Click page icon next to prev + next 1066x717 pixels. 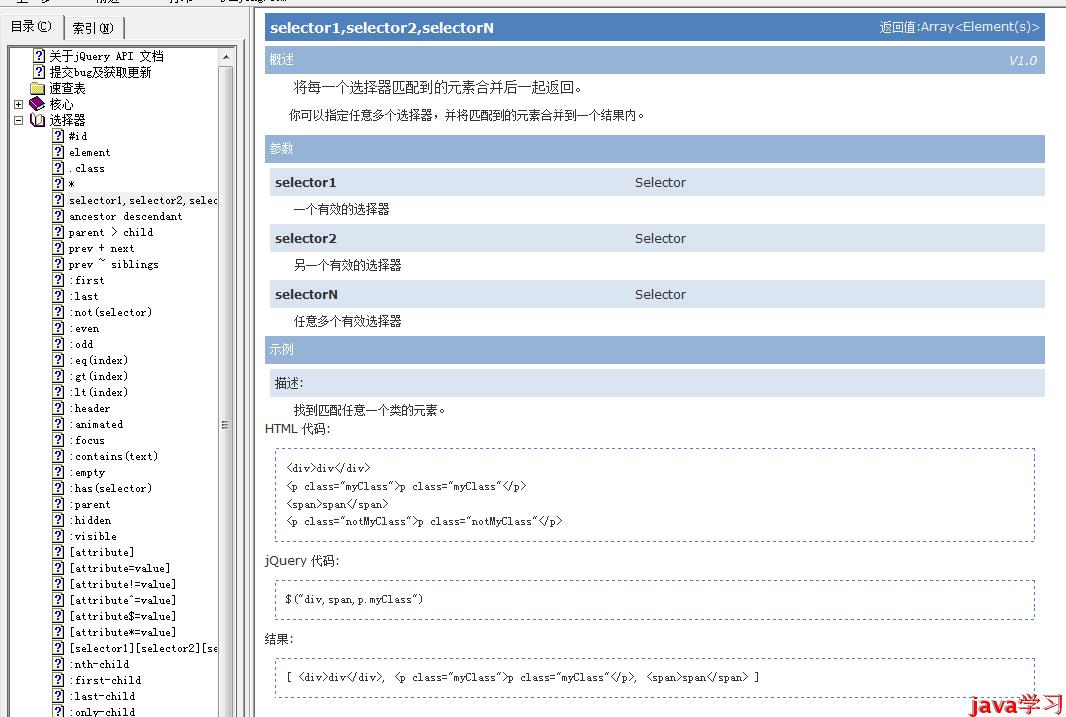58,248
